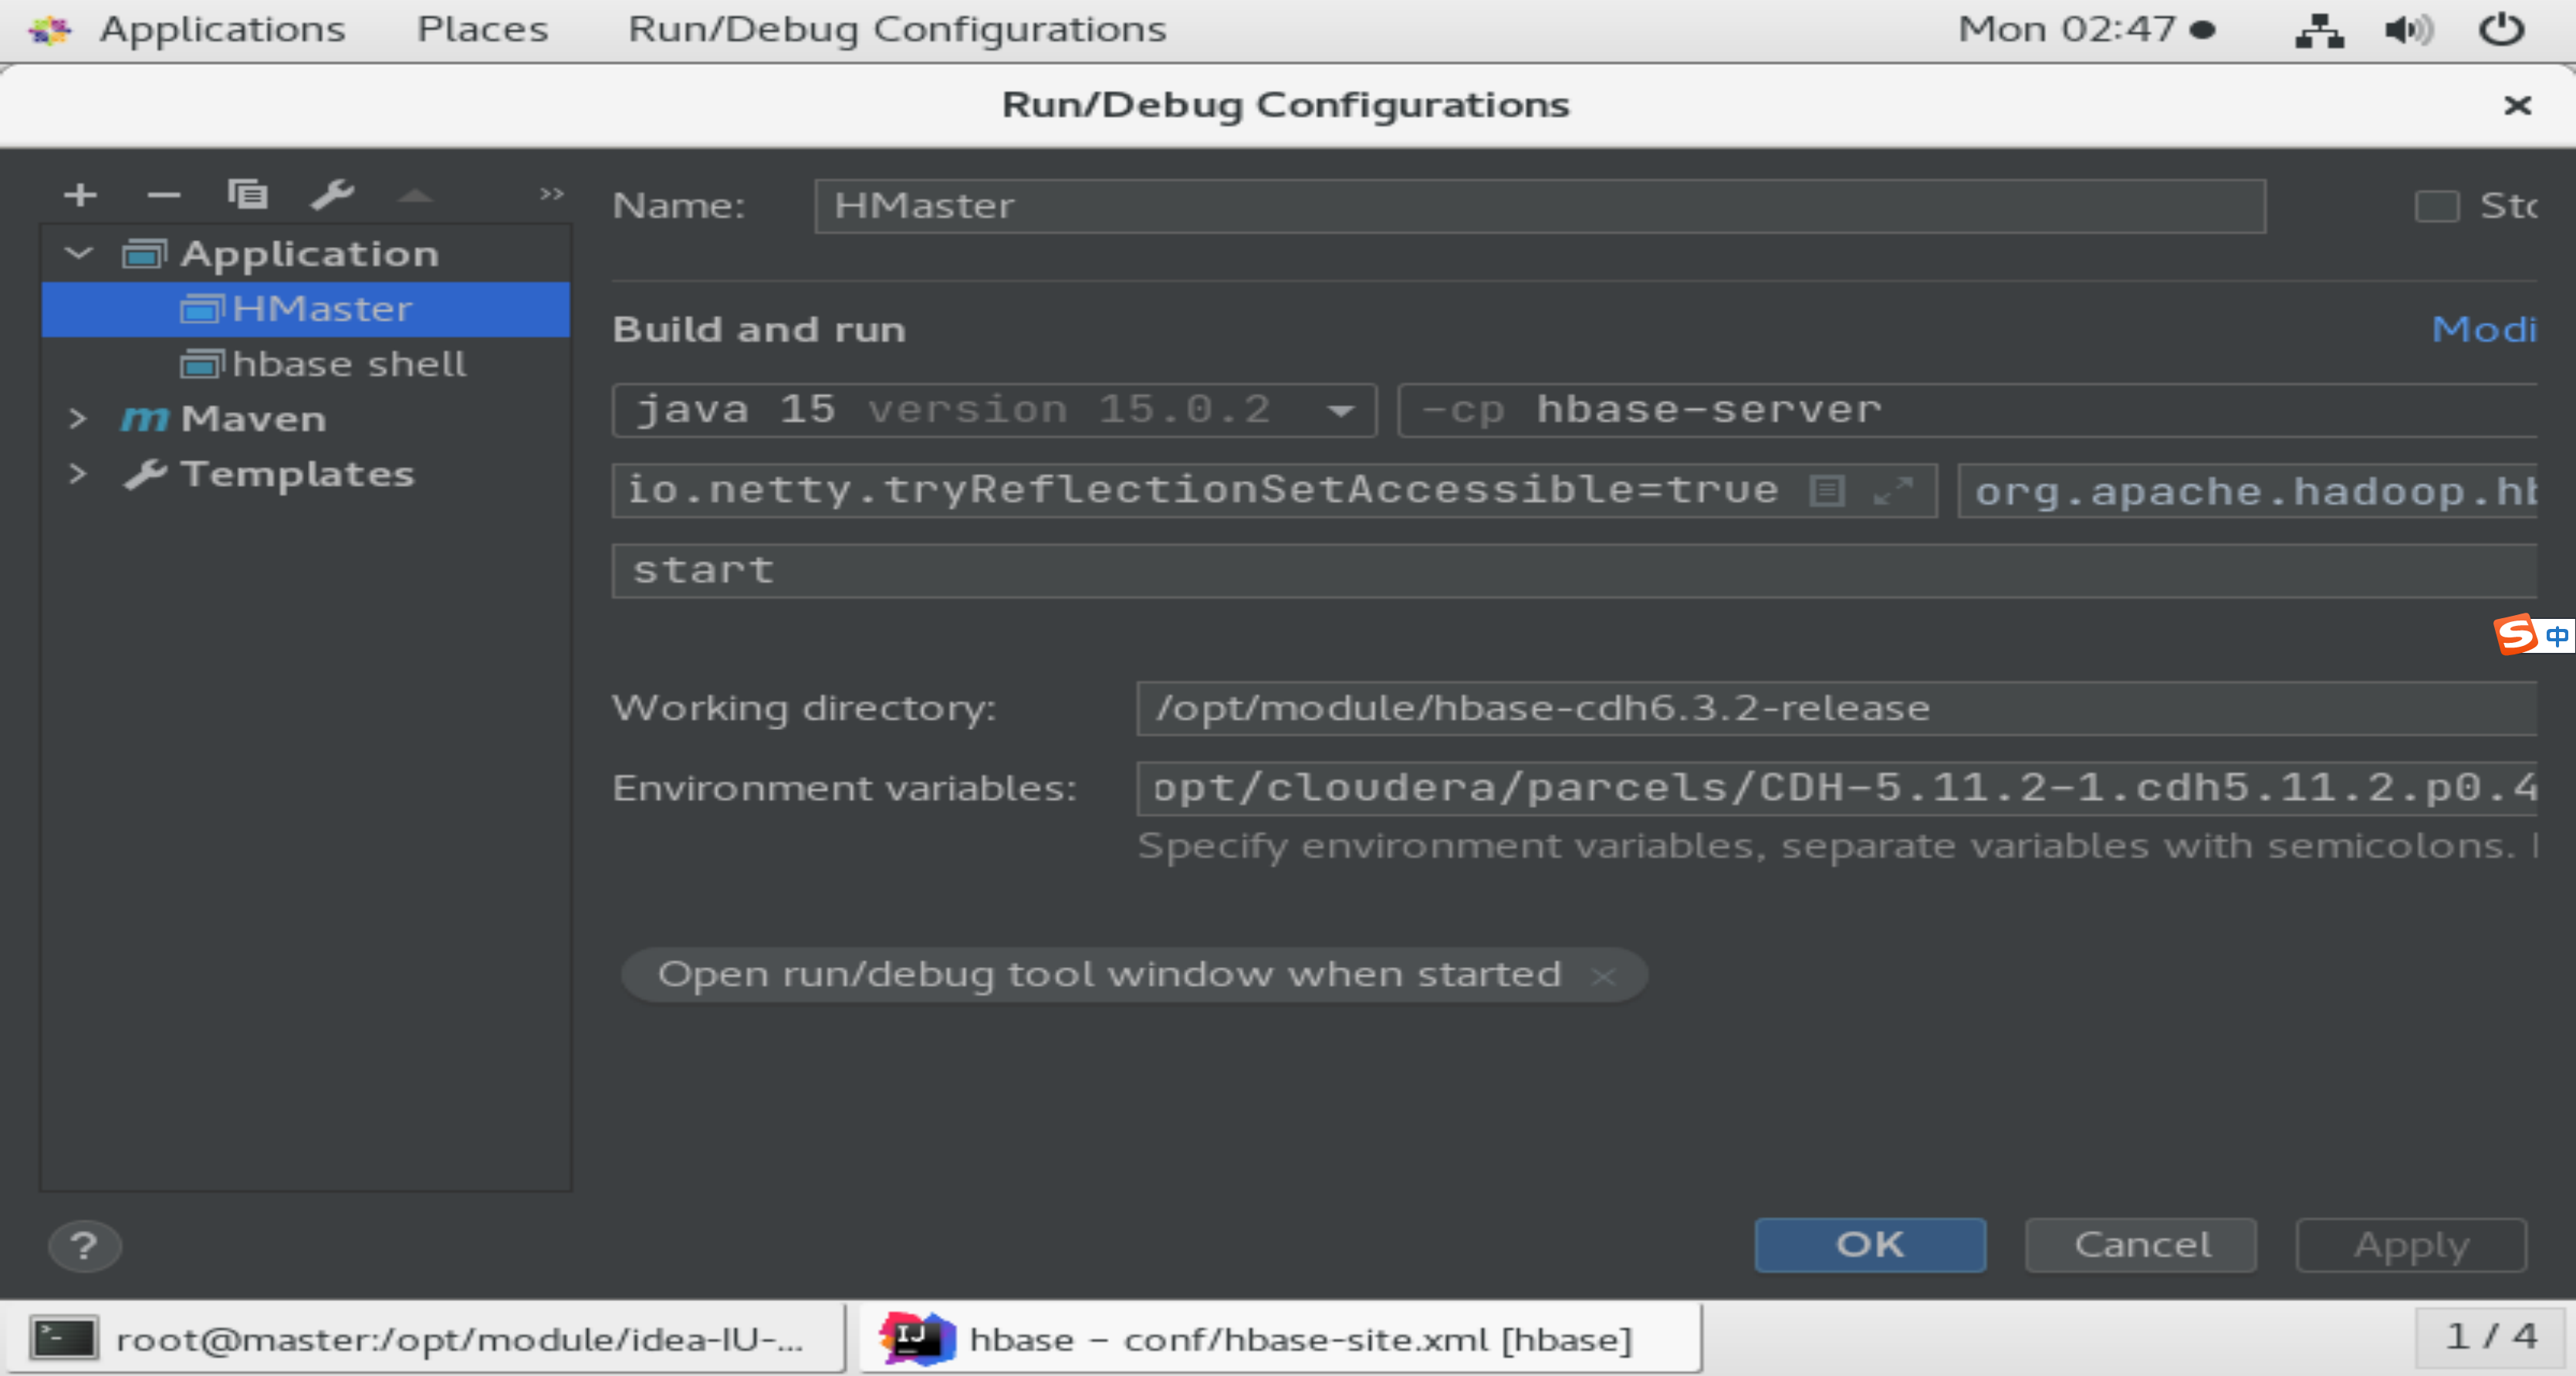This screenshot has width=2576, height=1376.
Task: Open the java 15 JDK dropdown
Action: coord(1340,411)
